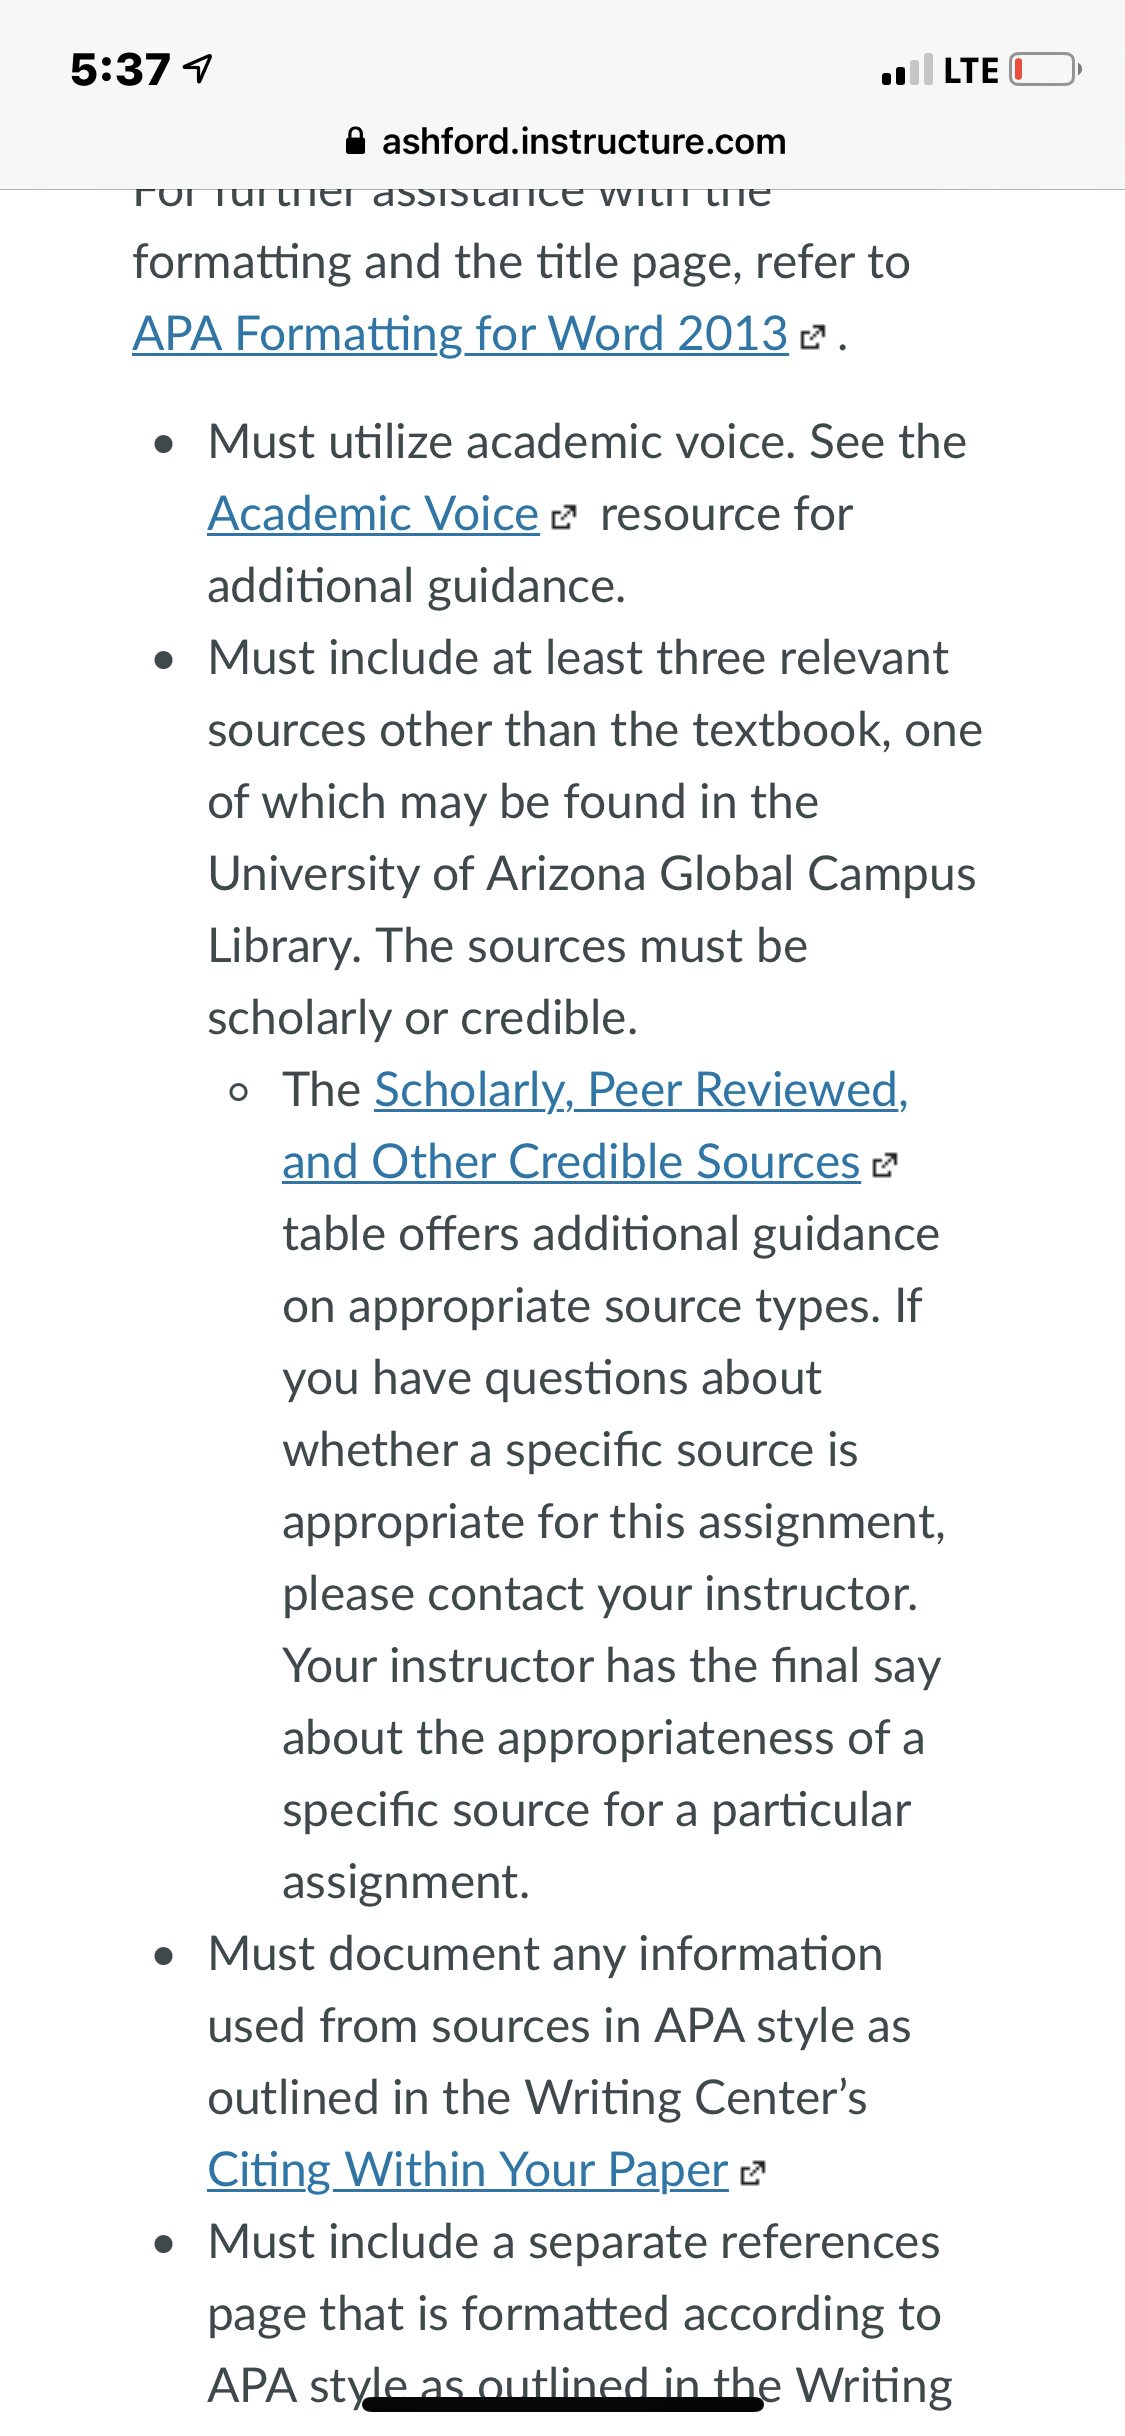The image size is (1125, 2436).
Task: Open Citing Within Your Paper link
Action: 467,2170
